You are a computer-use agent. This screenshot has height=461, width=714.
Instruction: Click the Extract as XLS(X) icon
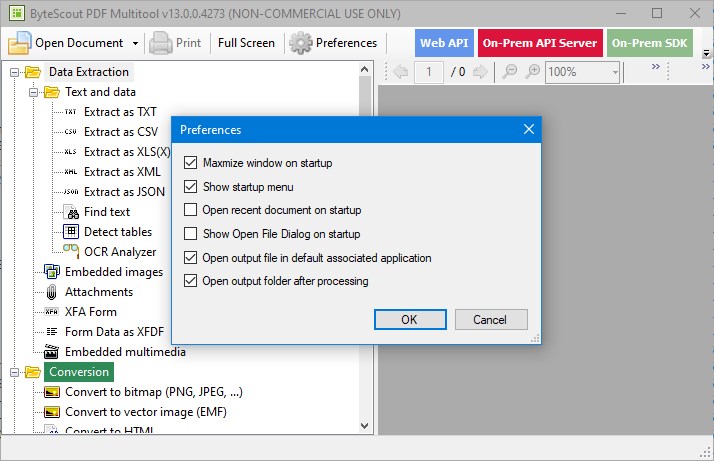coord(71,152)
